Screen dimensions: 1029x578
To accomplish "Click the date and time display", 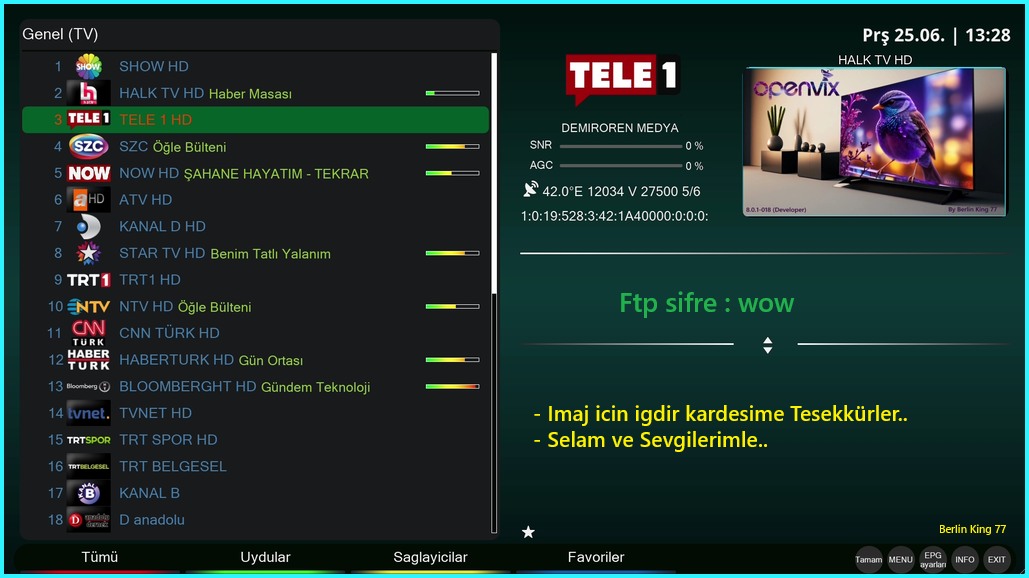I will pos(936,35).
